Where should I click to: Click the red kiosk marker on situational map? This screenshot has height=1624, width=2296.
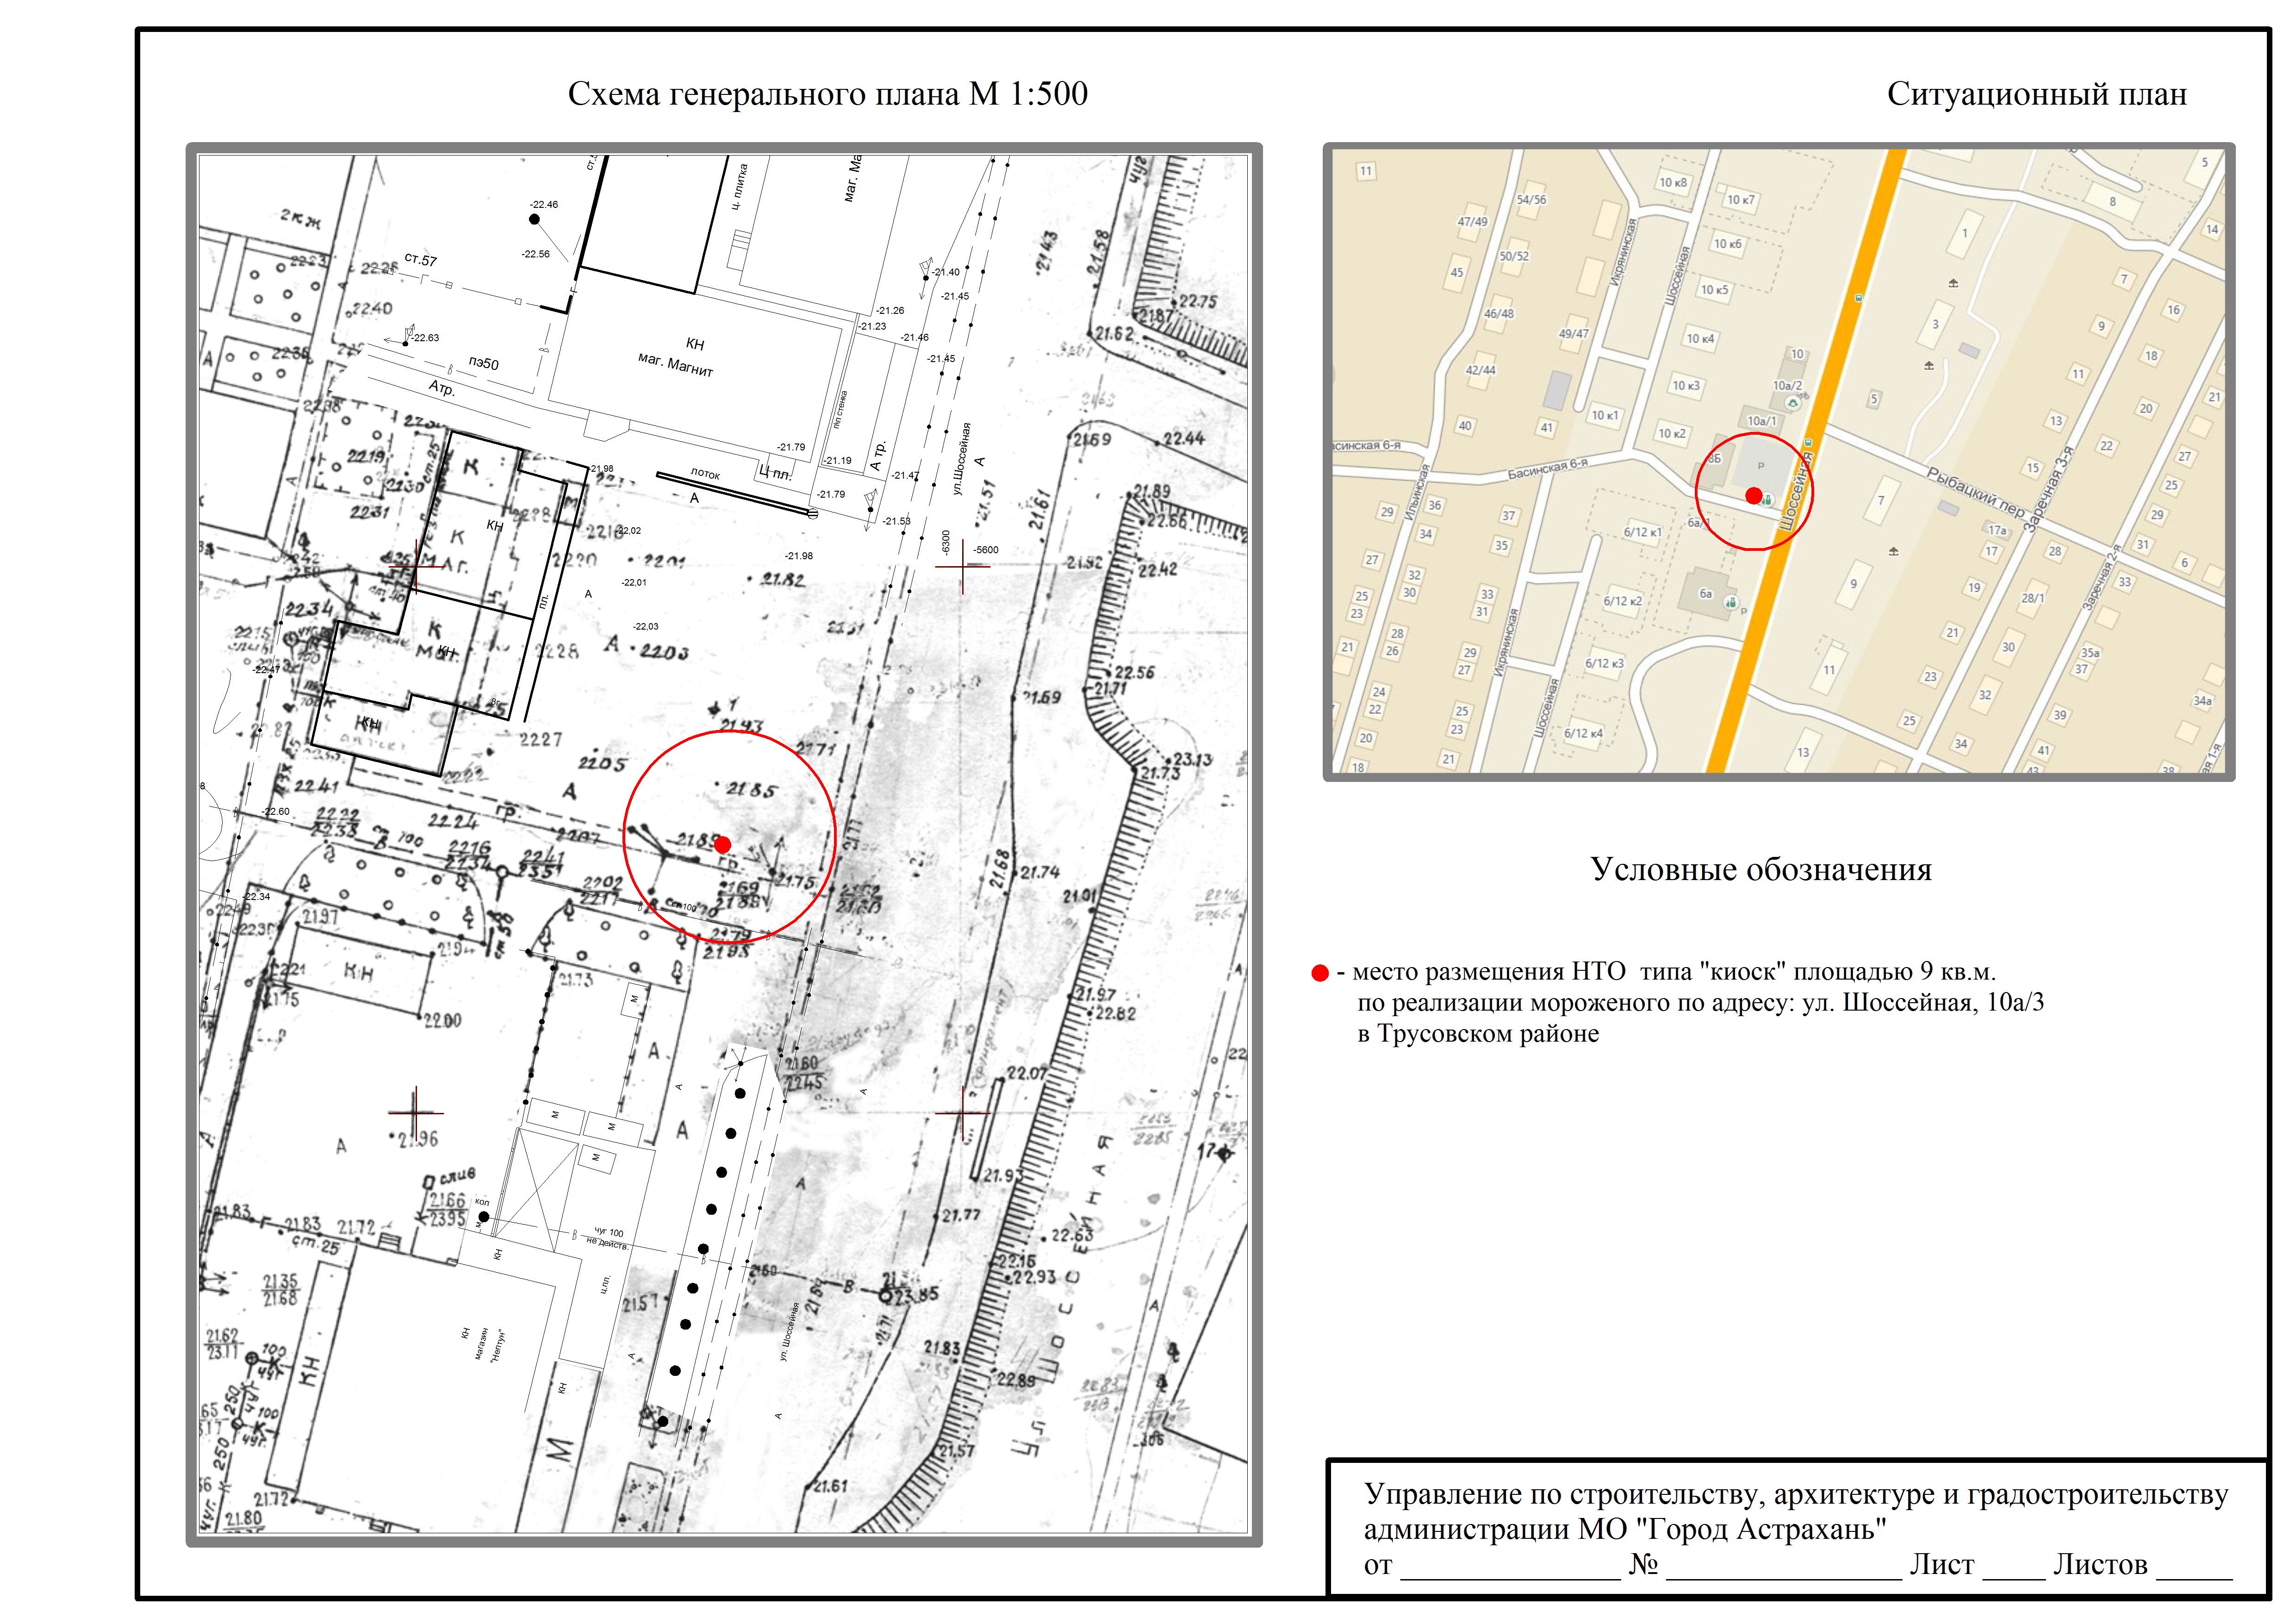(1754, 495)
